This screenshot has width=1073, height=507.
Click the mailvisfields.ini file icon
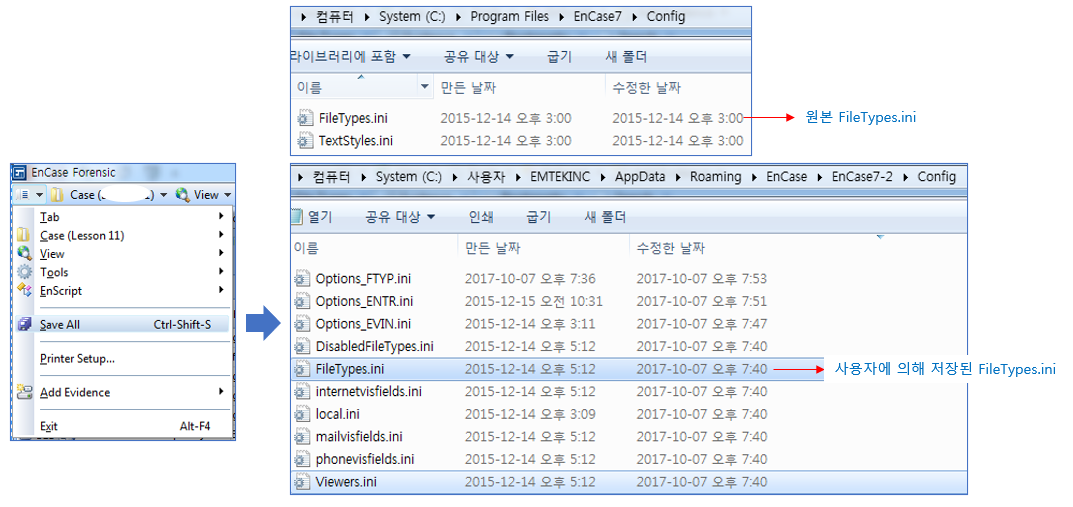tap(302, 437)
